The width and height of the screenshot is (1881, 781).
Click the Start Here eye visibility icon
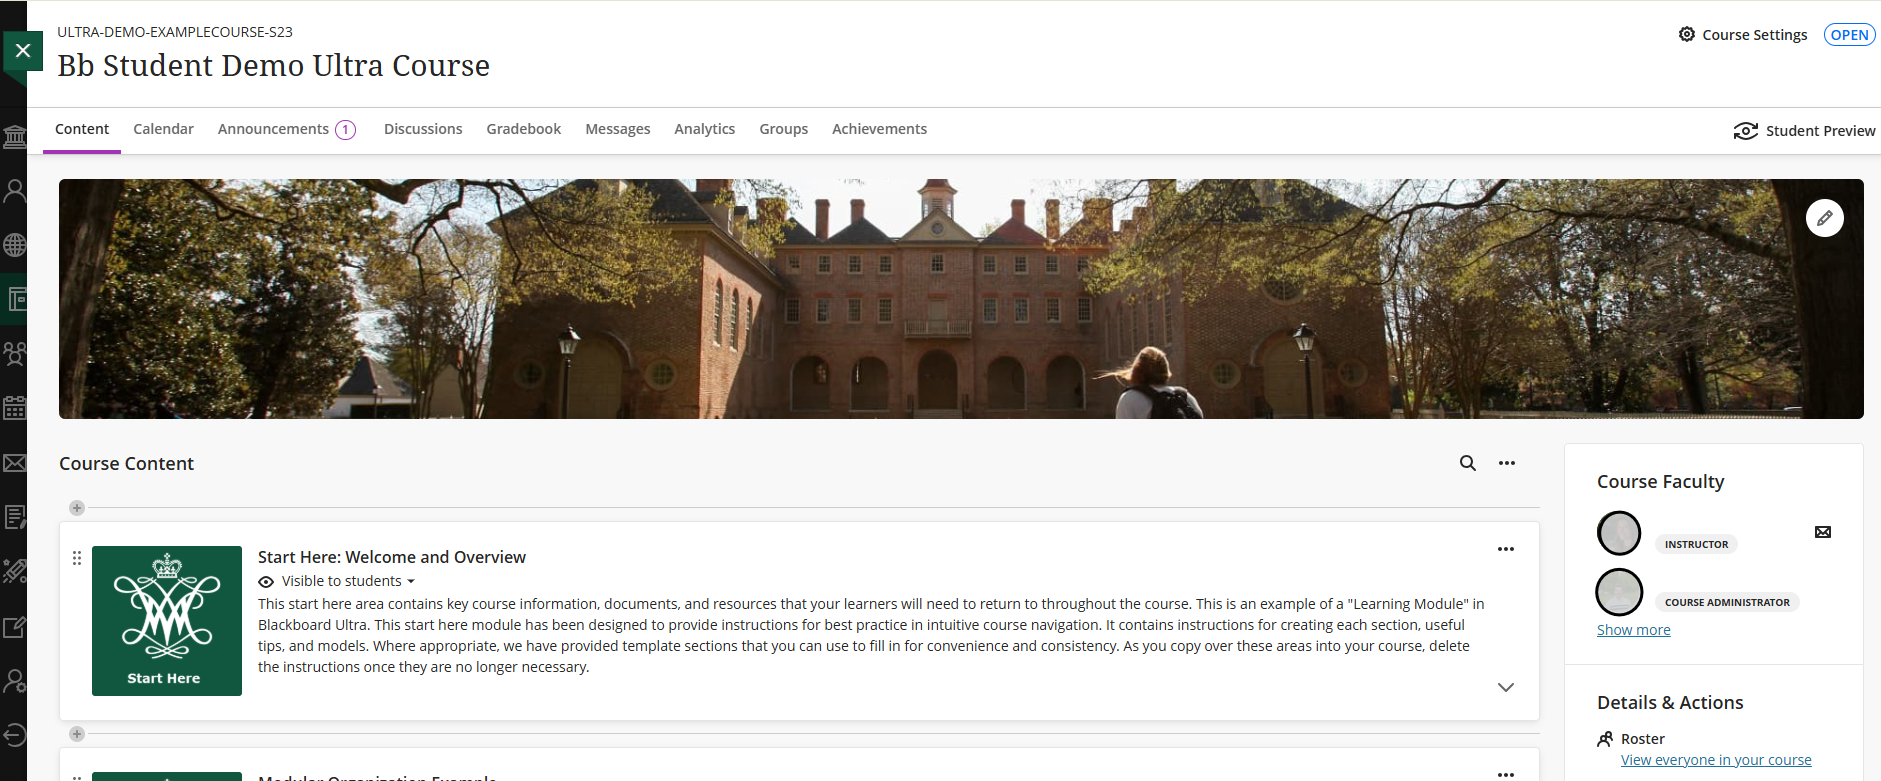[x=266, y=582]
